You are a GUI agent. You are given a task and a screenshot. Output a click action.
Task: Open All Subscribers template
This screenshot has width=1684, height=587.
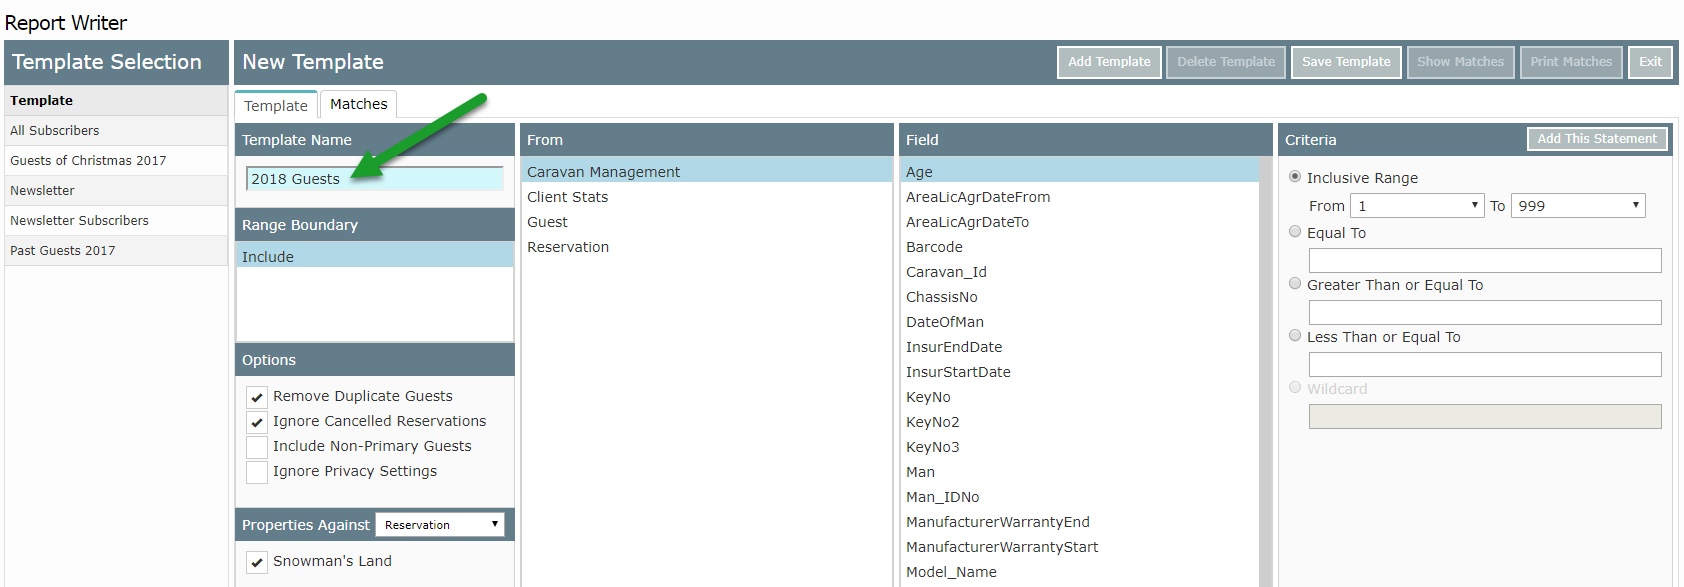116,131
